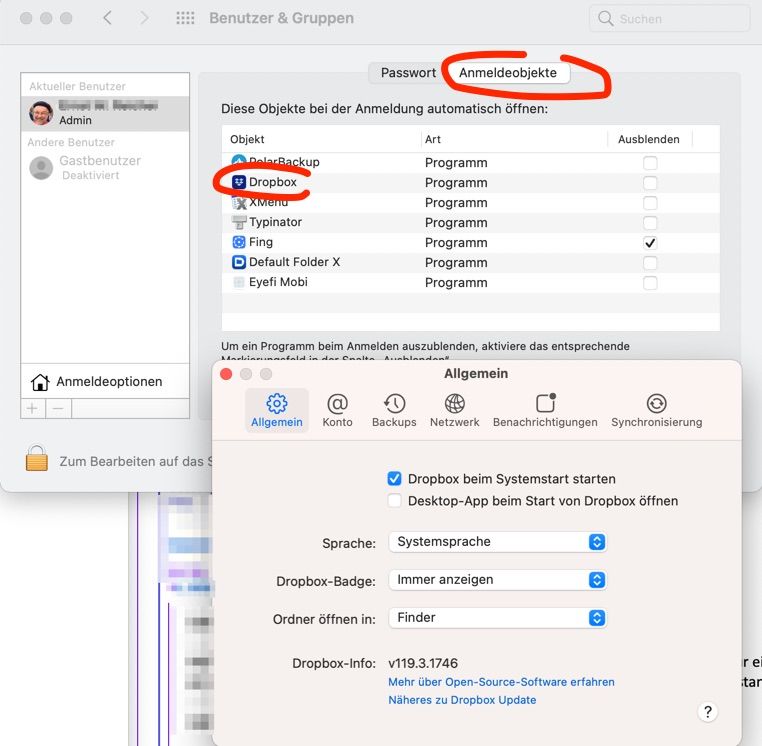Toggle Ausblenden checkbox for Eyefi Mobi
Viewport: 762px width, 746px height.
pyautogui.click(x=650, y=282)
